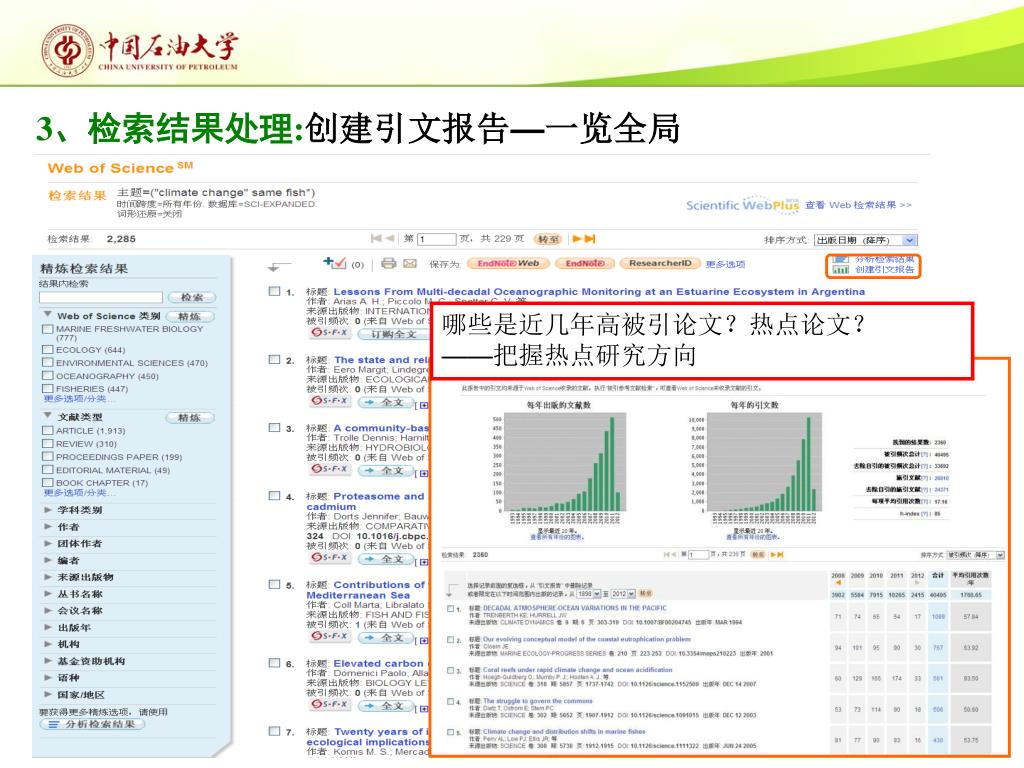
Task: Click the page number input field
Action: point(436,239)
